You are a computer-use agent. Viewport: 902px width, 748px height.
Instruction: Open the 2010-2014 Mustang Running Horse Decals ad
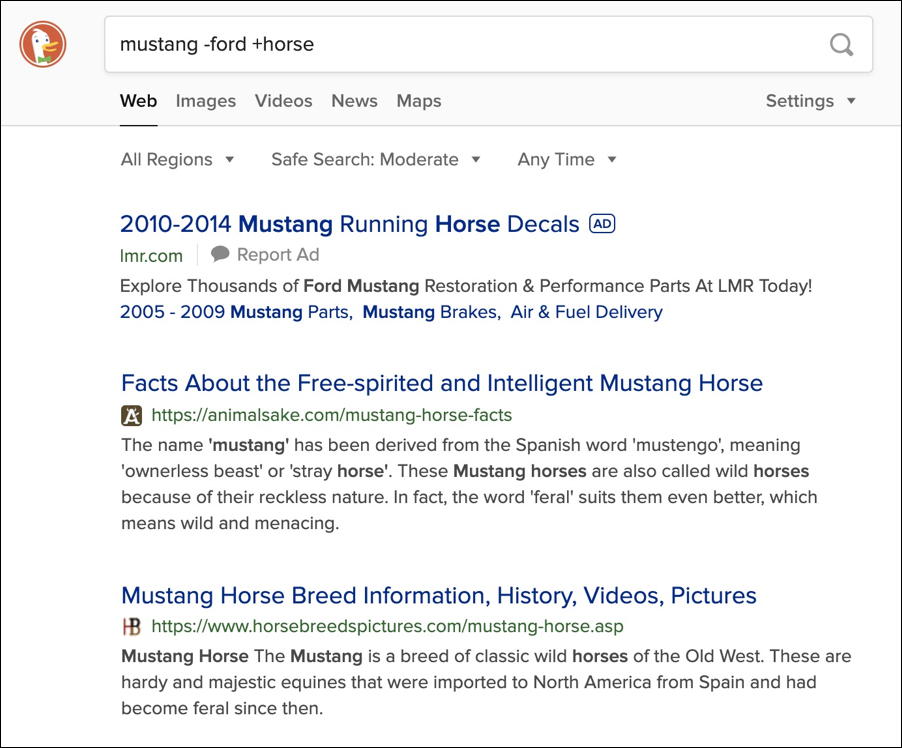349,224
